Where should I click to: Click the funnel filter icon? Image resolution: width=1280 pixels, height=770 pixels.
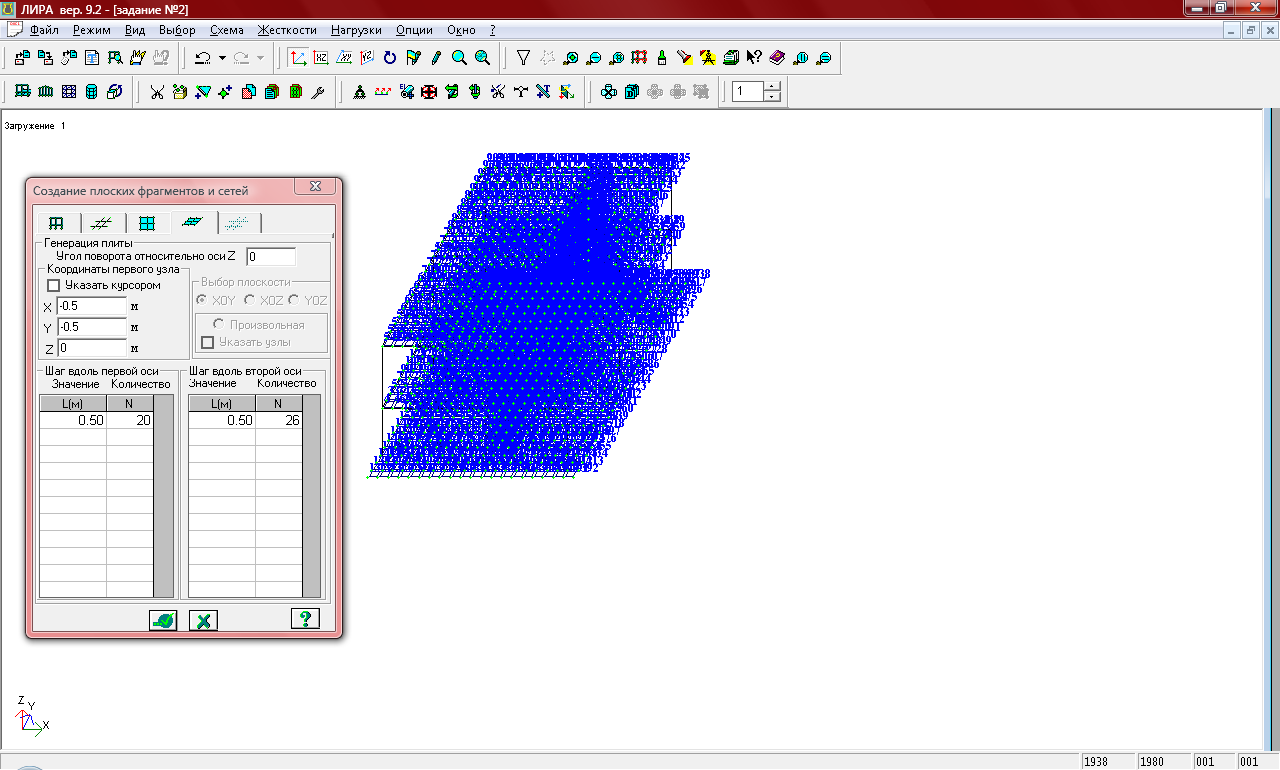(x=523, y=58)
